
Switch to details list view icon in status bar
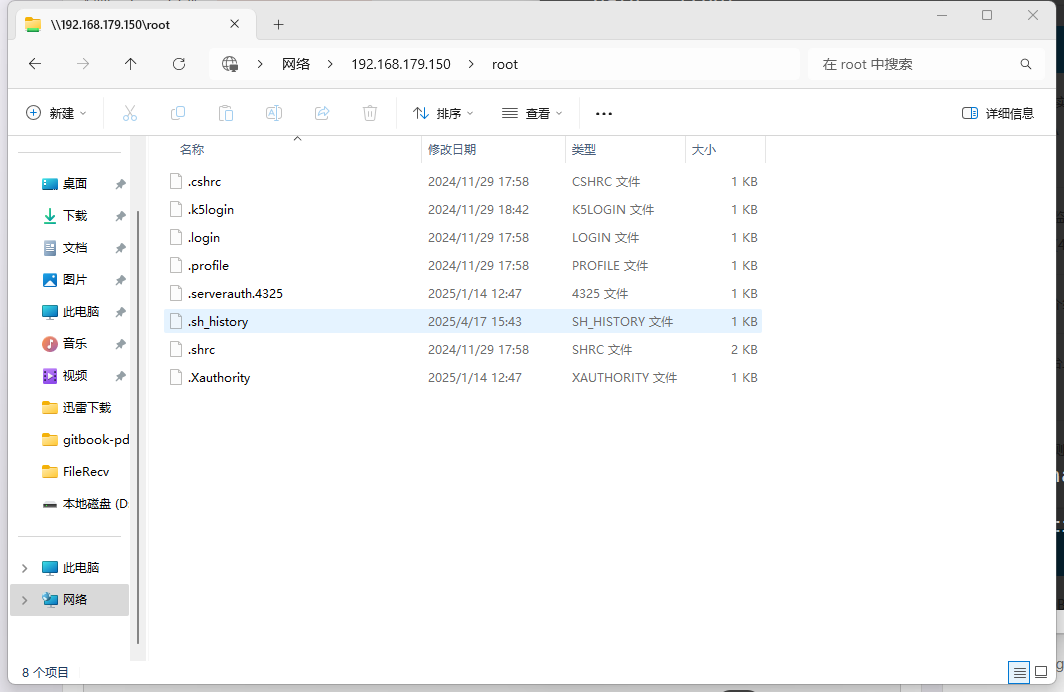tap(1019, 673)
